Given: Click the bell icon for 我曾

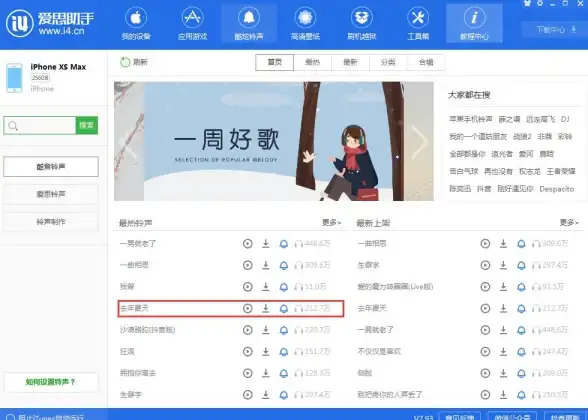Looking at the screenshot, I should pos(284,287).
